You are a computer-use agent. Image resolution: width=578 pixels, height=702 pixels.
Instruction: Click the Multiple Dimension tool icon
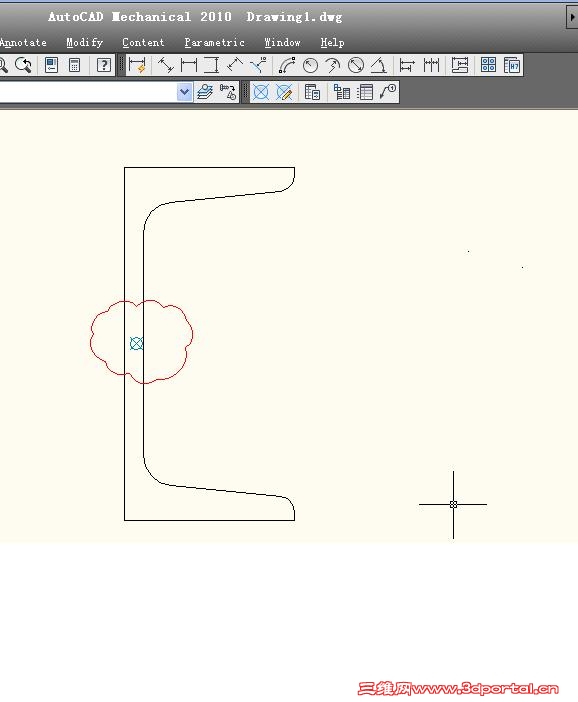pos(460,65)
